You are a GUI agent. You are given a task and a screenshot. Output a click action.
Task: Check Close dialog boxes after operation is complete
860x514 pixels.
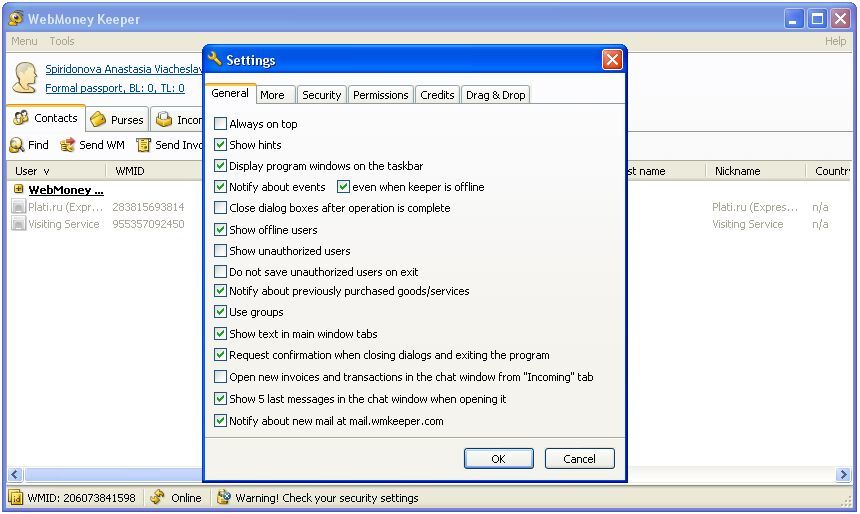pos(220,208)
